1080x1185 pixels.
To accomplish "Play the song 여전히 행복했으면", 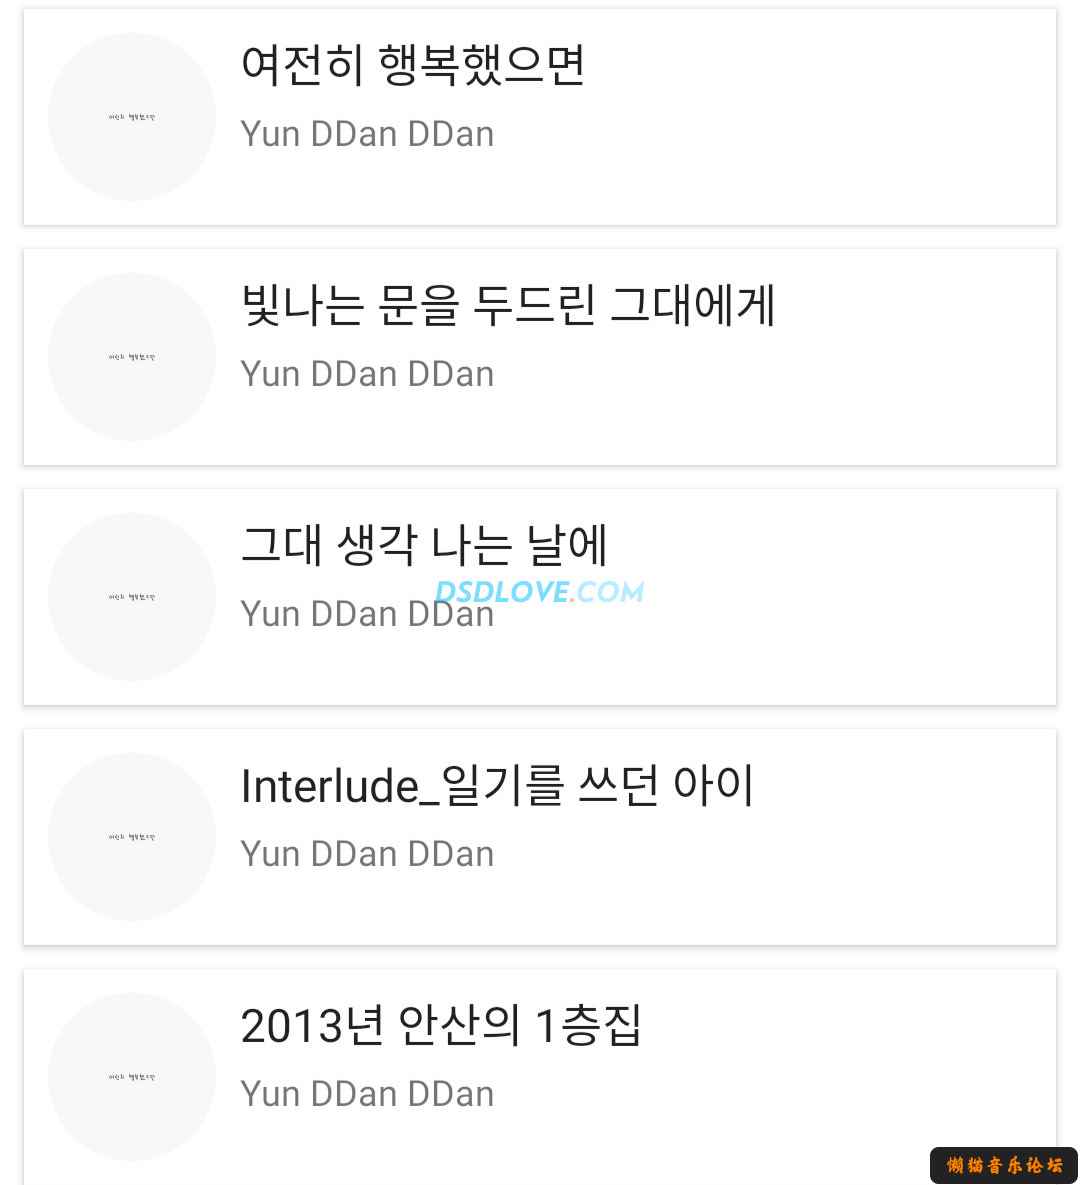I will tap(413, 65).
